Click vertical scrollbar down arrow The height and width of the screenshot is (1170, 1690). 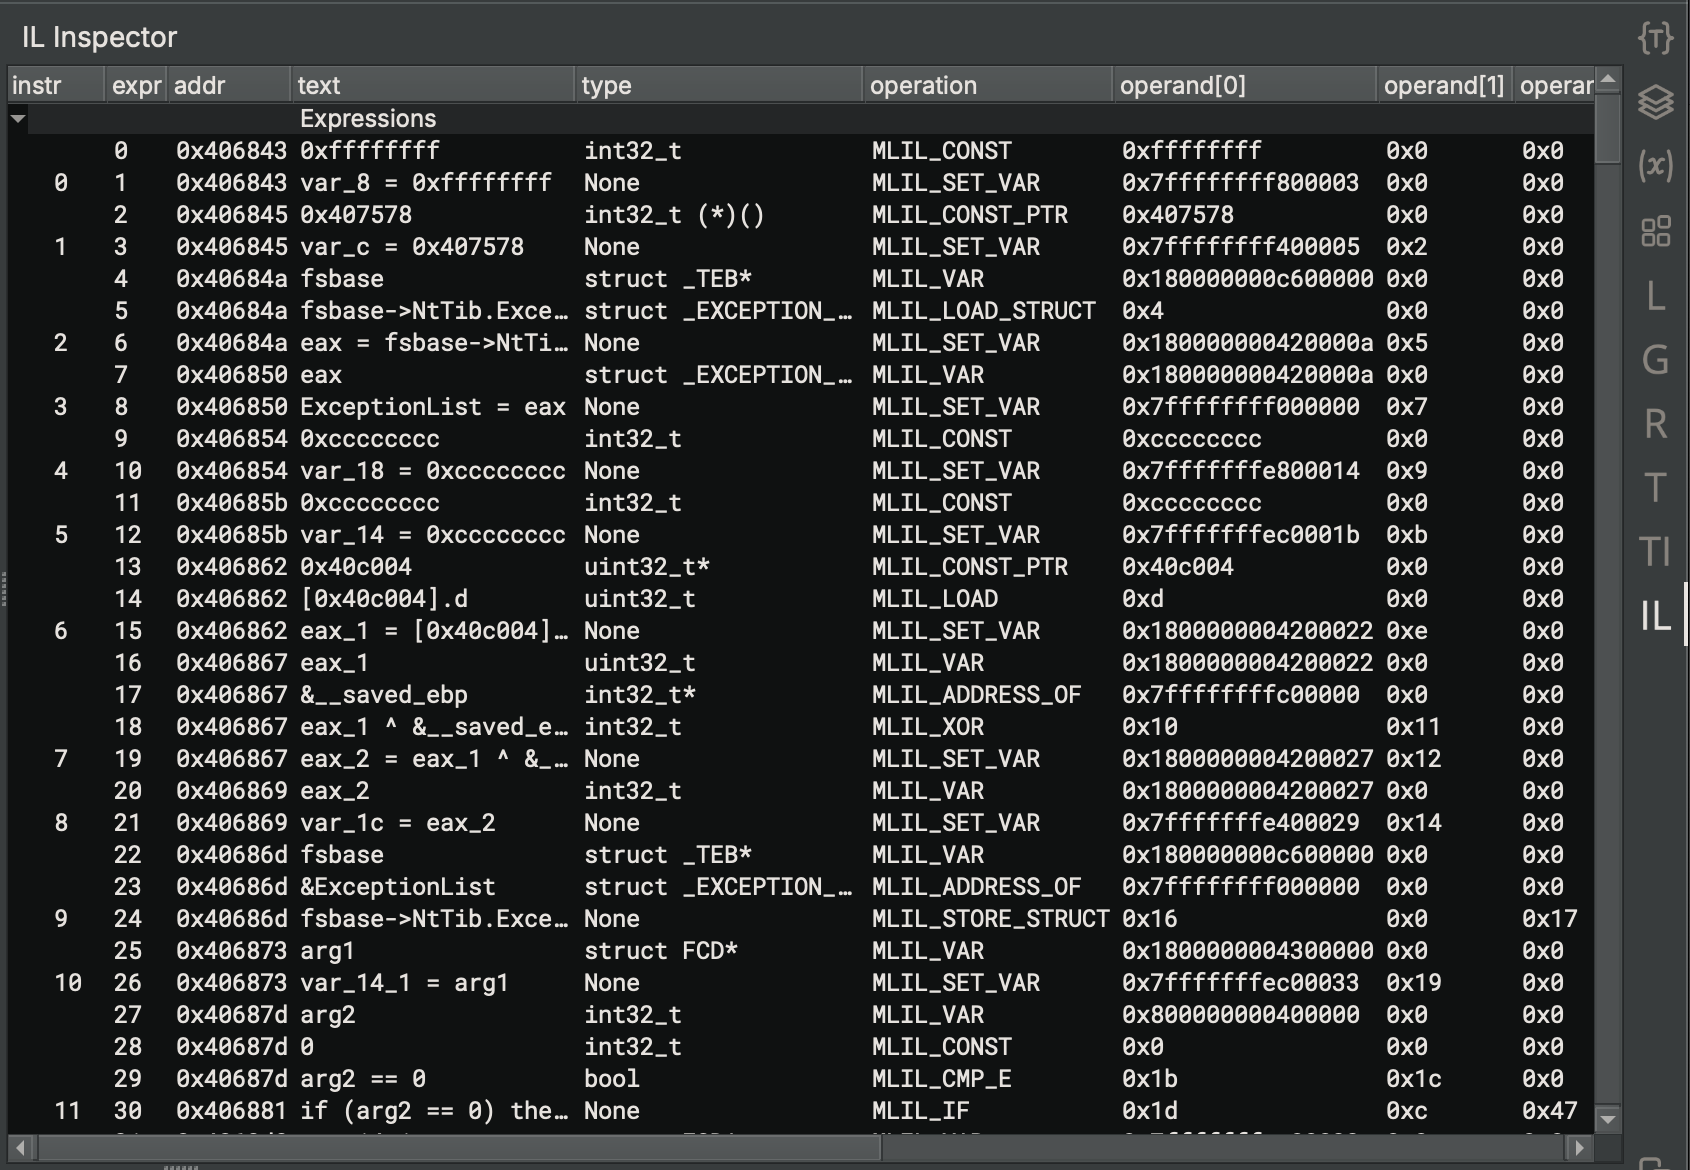(x=1608, y=1119)
